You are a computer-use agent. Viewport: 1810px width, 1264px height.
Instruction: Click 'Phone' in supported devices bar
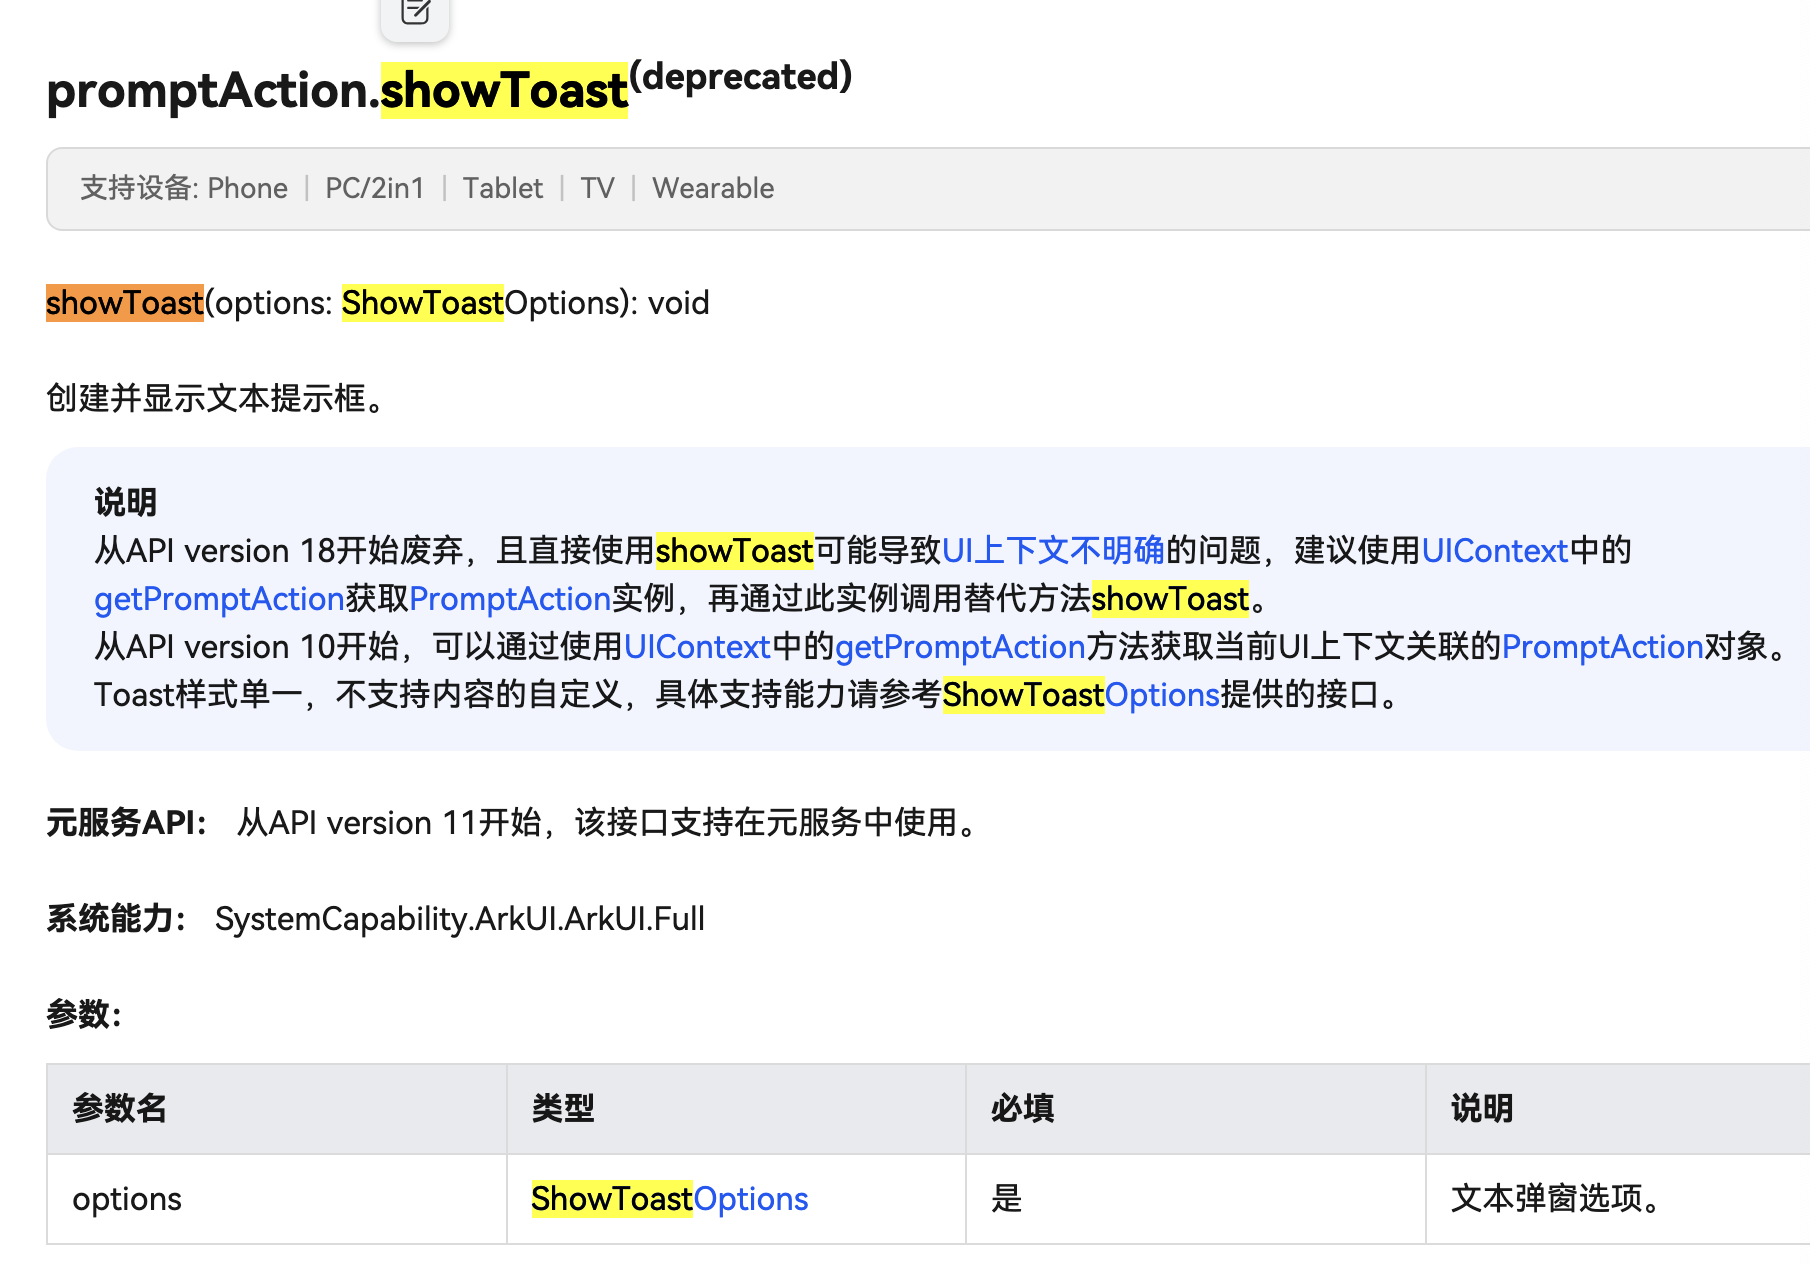[247, 188]
